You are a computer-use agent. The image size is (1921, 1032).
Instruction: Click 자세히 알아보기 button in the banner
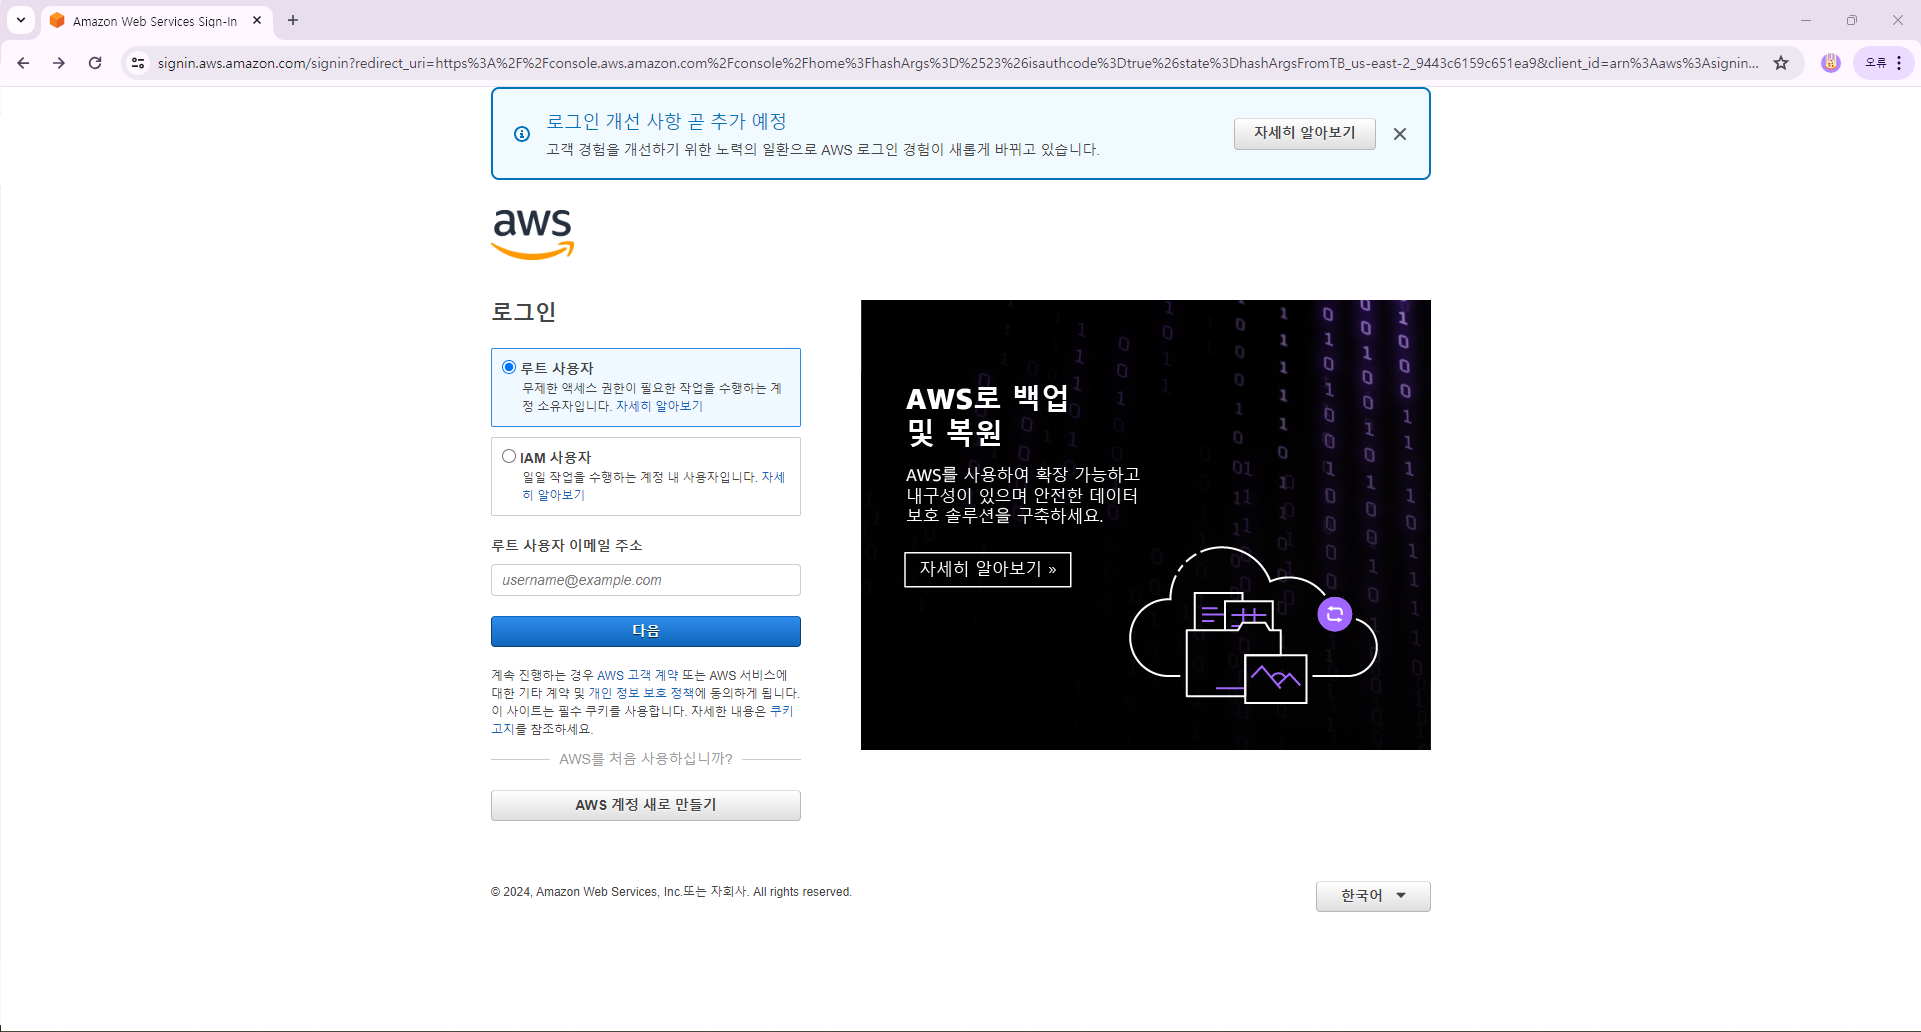coord(1304,133)
